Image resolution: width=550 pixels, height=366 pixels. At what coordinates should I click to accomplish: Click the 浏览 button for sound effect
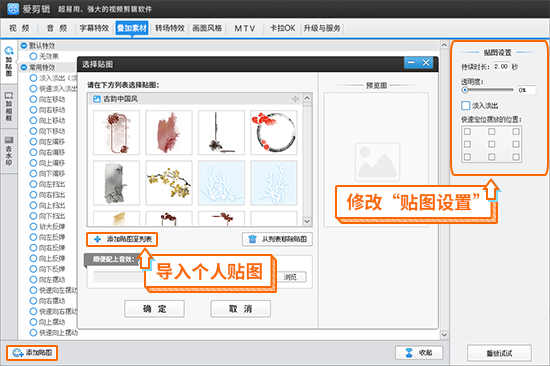tap(290, 277)
